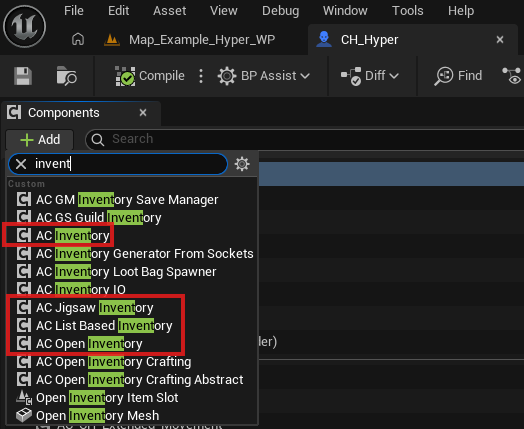Click the Map_Example_Hyper_WP level icon
The image size is (524, 429).
click(x=112, y=40)
